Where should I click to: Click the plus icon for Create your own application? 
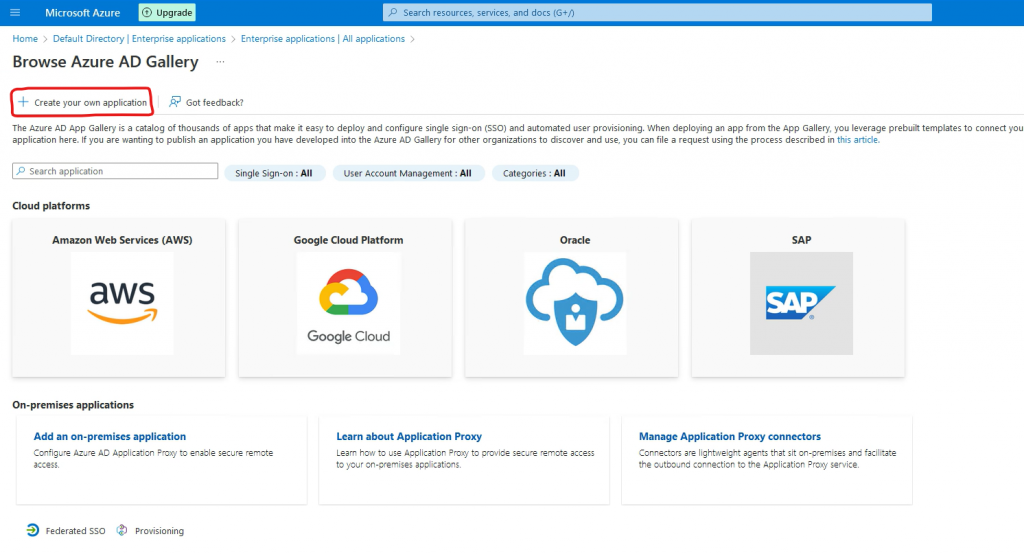click(x=23, y=102)
